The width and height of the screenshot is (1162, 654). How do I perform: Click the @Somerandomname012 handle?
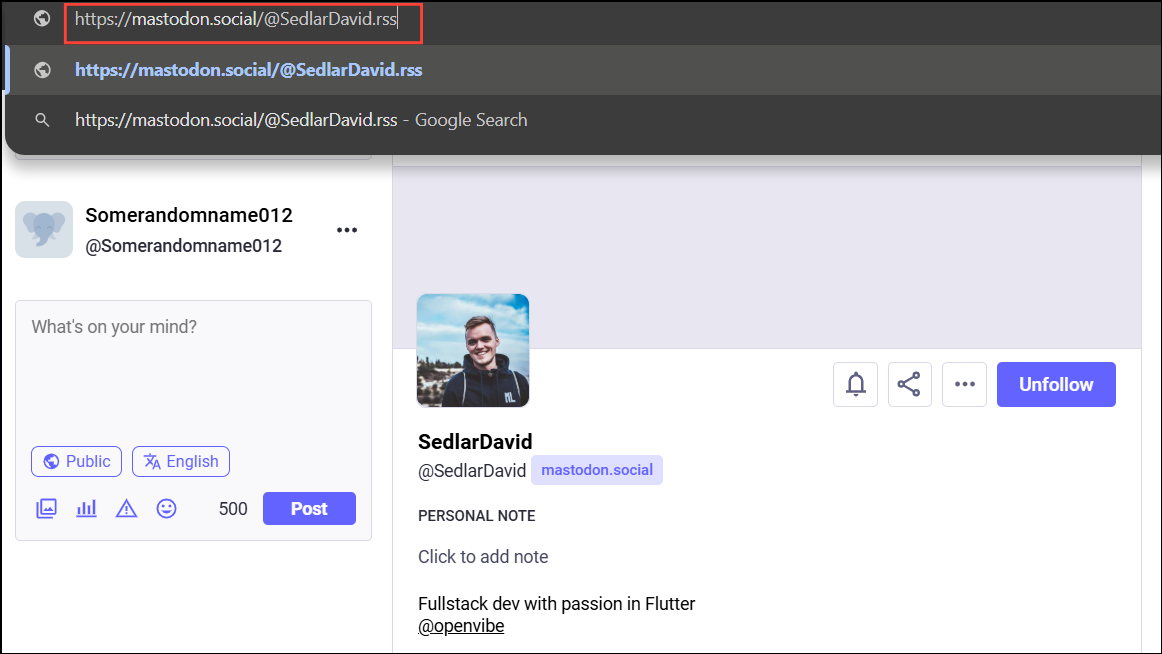pyautogui.click(x=184, y=246)
